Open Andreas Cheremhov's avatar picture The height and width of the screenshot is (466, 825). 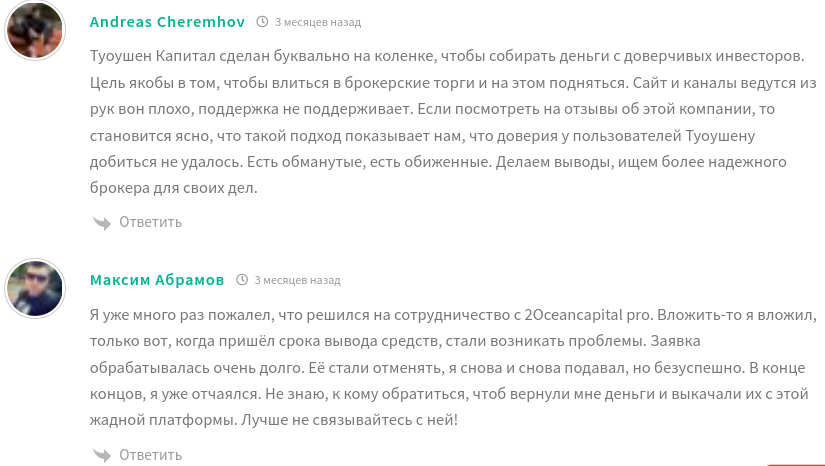coord(36,30)
